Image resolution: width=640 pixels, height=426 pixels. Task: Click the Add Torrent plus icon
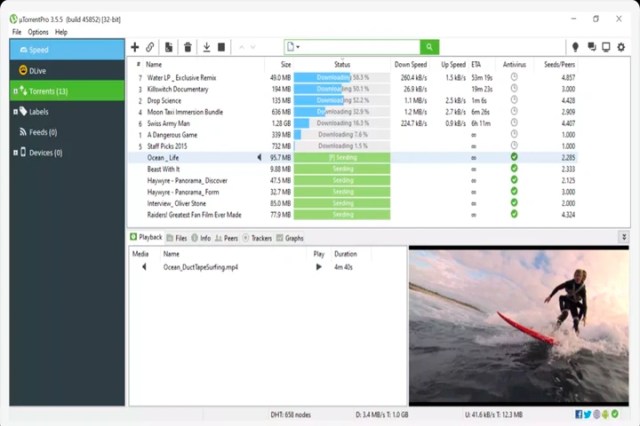(135, 47)
